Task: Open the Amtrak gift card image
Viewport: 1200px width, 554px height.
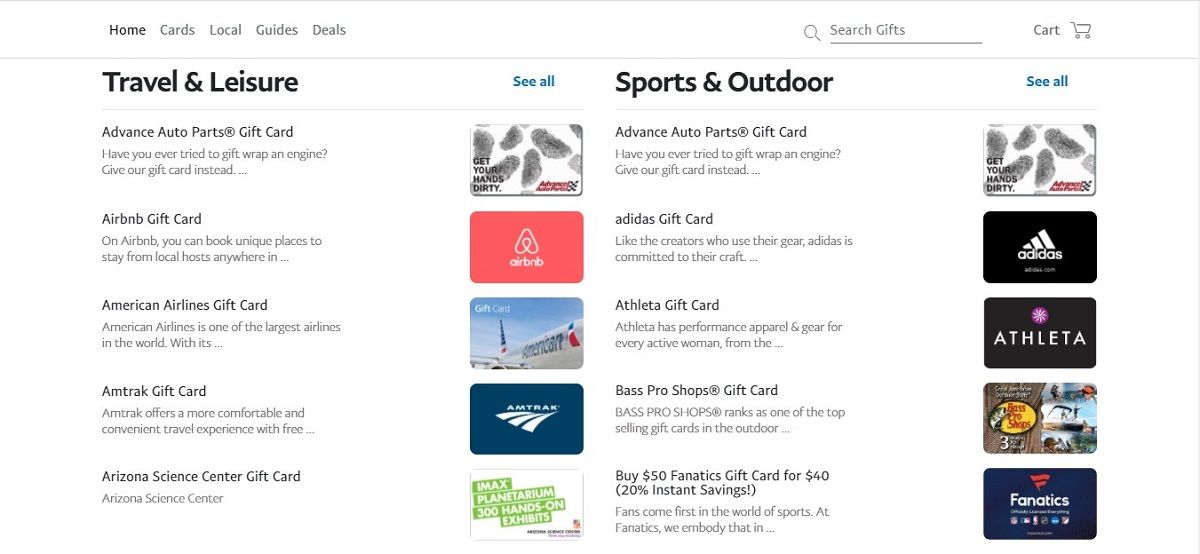Action: coord(526,419)
